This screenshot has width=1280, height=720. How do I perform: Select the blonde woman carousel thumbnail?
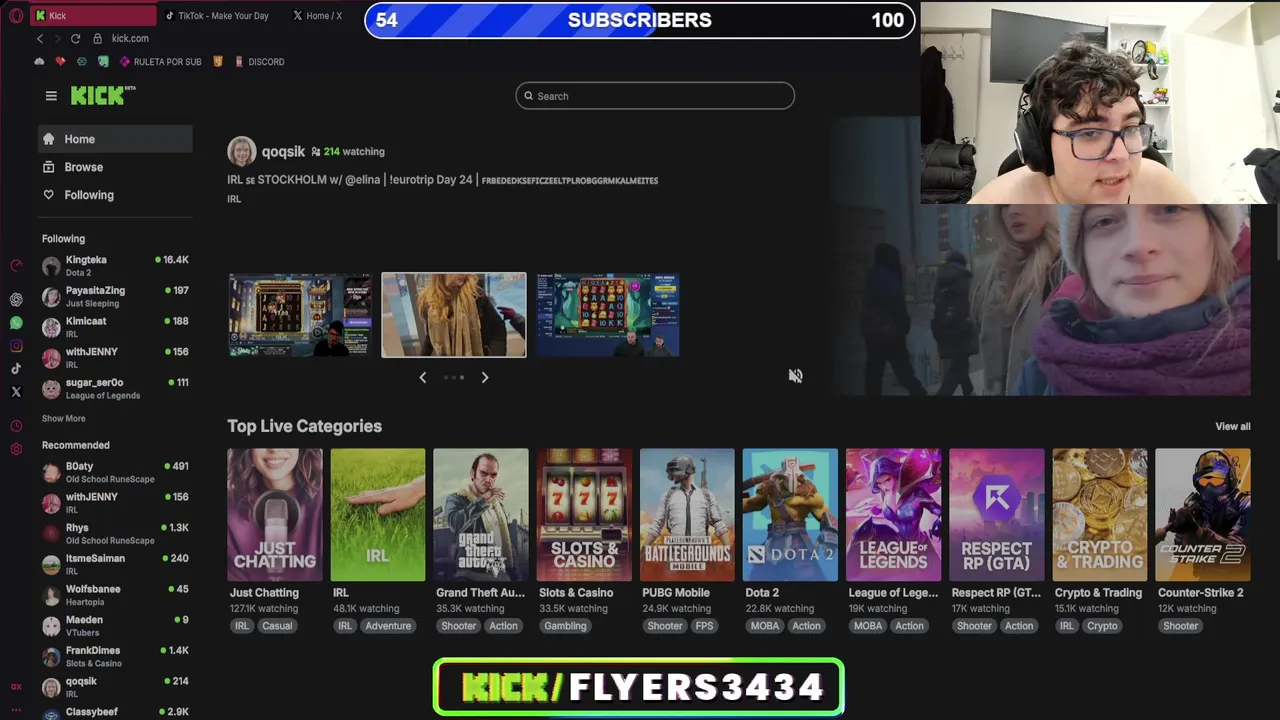click(x=454, y=314)
